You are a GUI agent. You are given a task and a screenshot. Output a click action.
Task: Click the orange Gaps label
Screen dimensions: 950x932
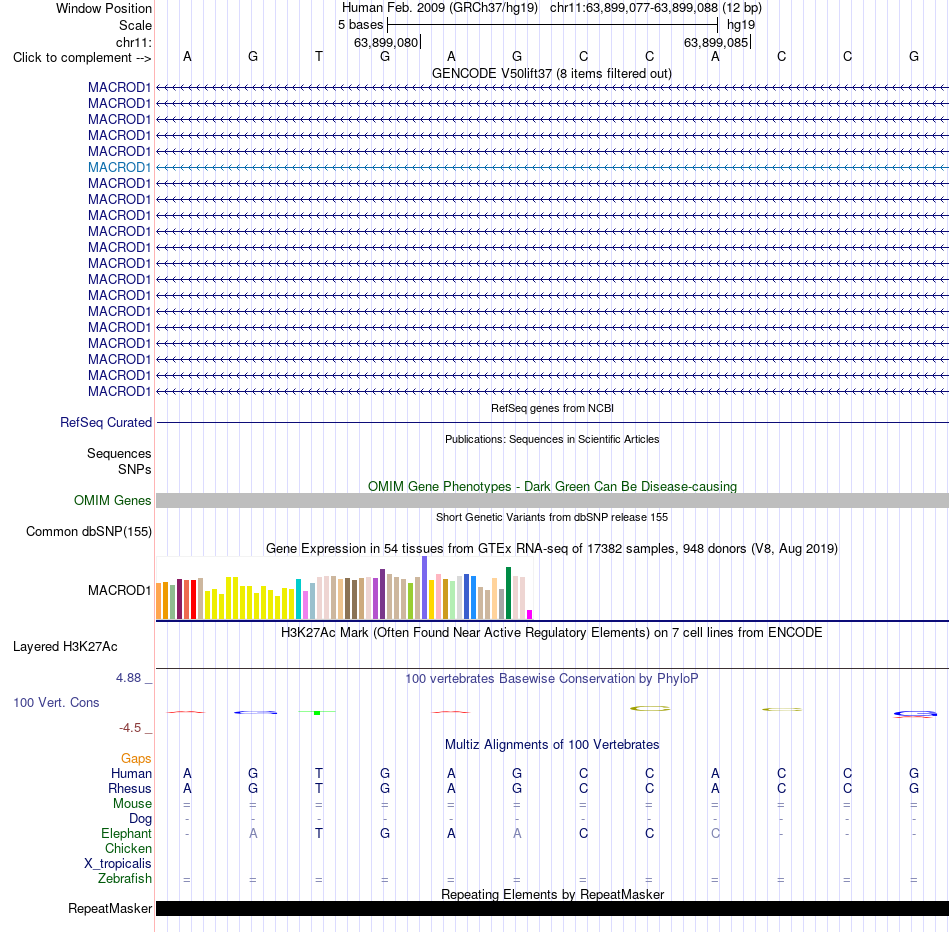pyautogui.click(x=136, y=759)
